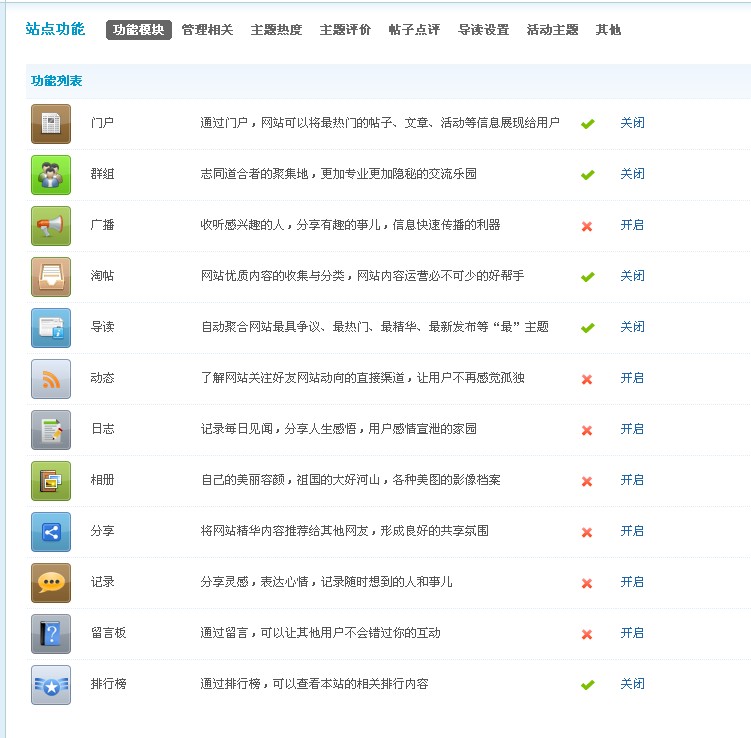Image resolution: width=751 pixels, height=738 pixels.
Task: Disable 群组 via its 关闭 link
Action: (632, 173)
